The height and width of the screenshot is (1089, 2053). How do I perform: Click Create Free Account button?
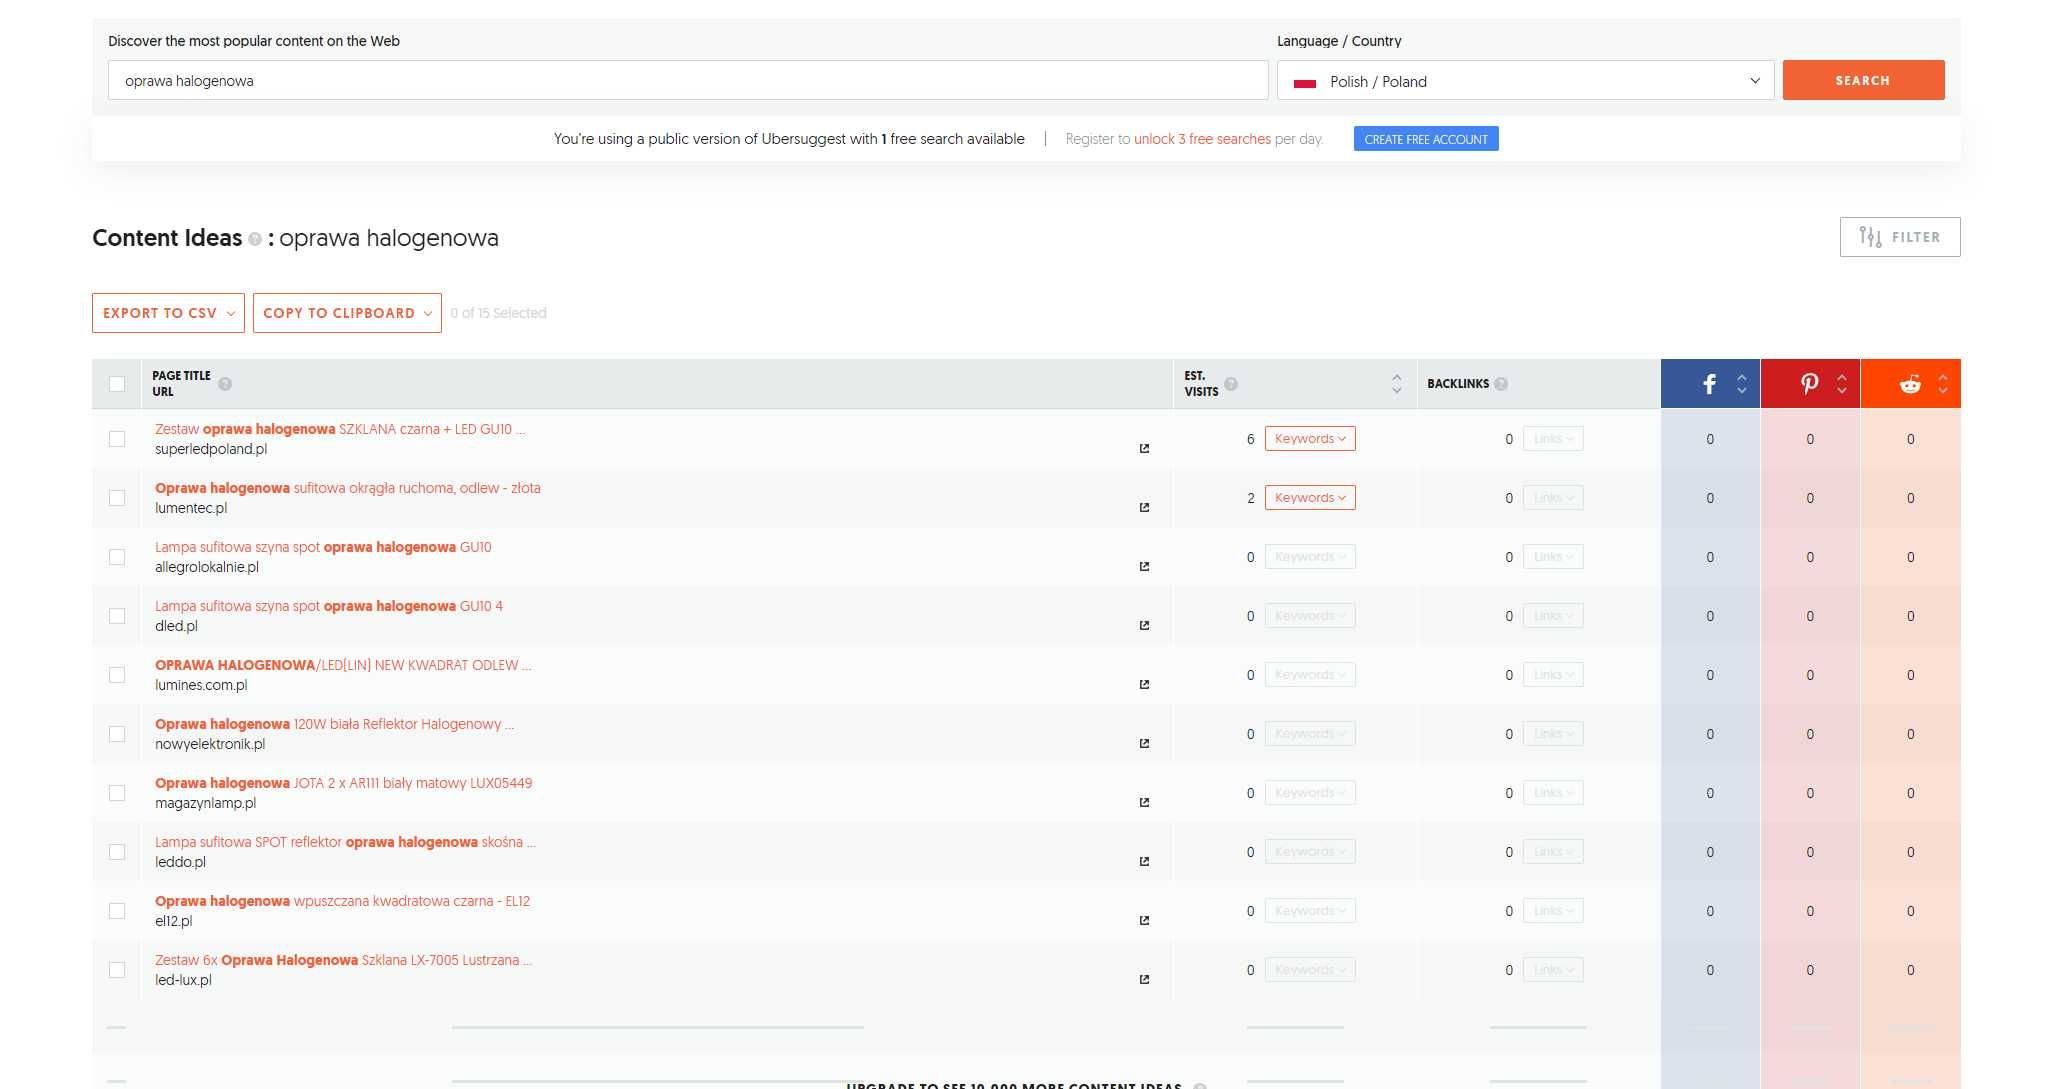click(x=1426, y=139)
